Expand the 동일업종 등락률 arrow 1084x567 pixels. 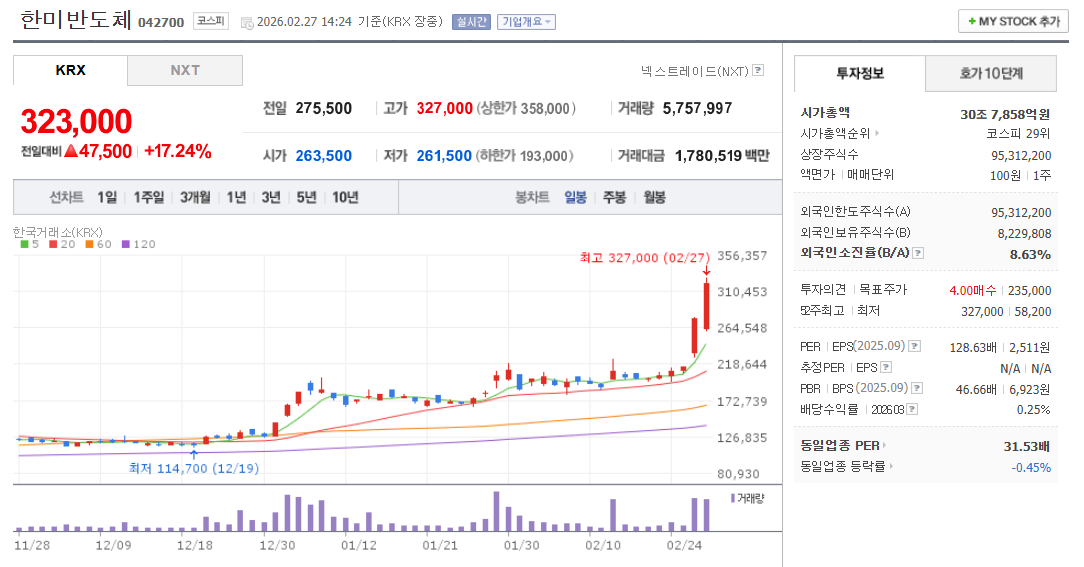click(x=891, y=467)
